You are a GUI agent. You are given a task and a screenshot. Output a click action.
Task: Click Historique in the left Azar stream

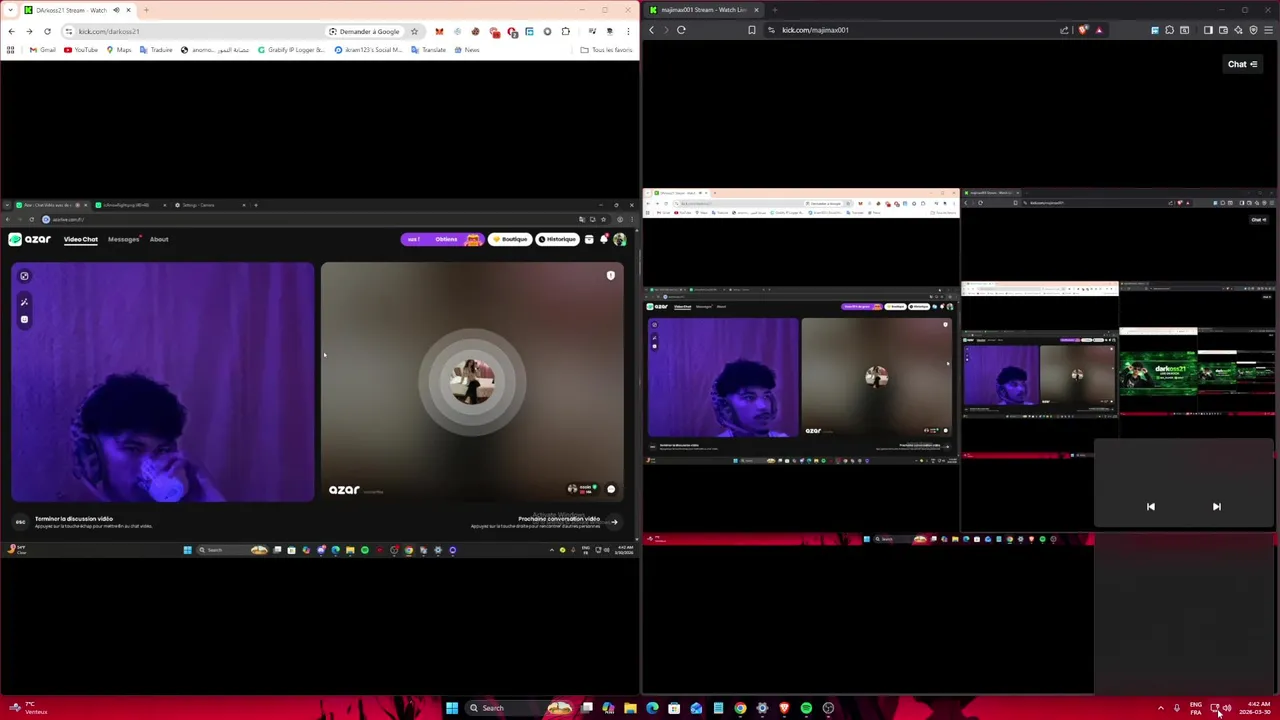(x=557, y=239)
